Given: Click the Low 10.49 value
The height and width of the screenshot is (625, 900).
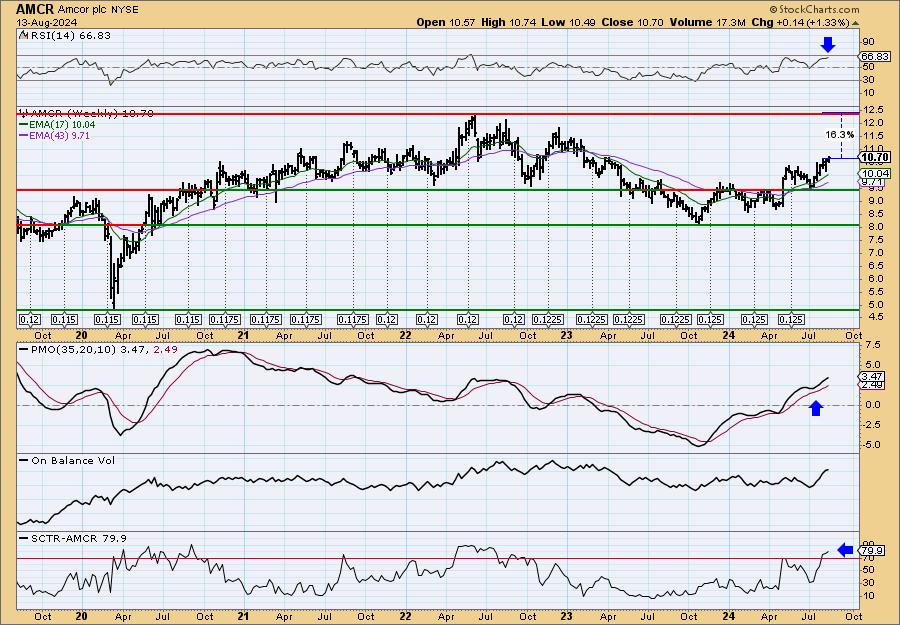Looking at the screenshot, I should (569, 22).
